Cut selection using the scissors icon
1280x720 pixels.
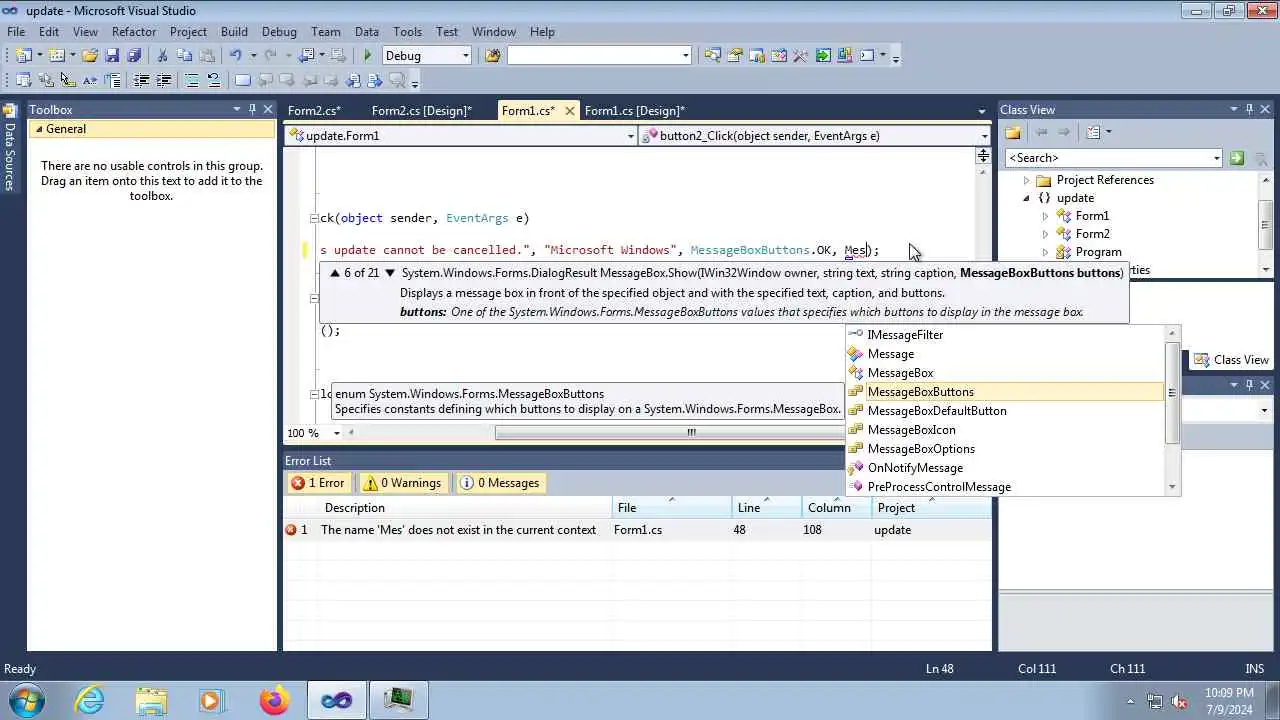tap(163, 56)
